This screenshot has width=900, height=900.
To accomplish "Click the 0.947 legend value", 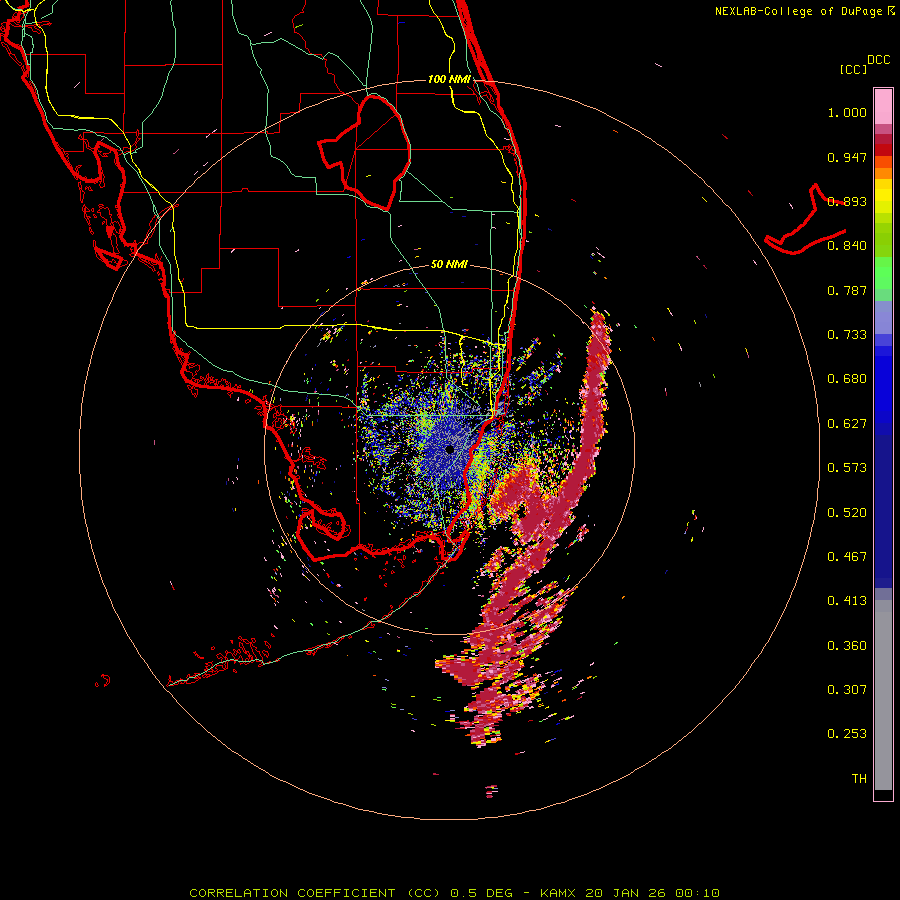I will [x=847, y=157].
